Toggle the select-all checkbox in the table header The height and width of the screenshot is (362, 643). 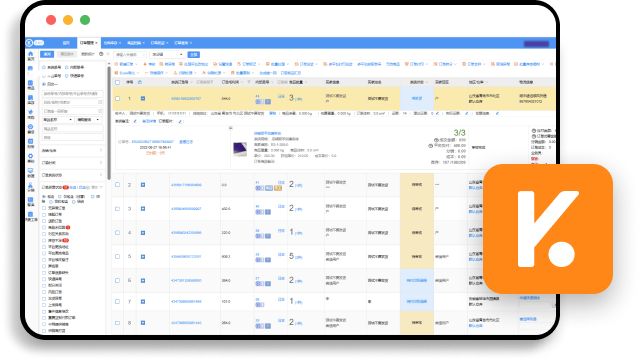pos(117,82)
